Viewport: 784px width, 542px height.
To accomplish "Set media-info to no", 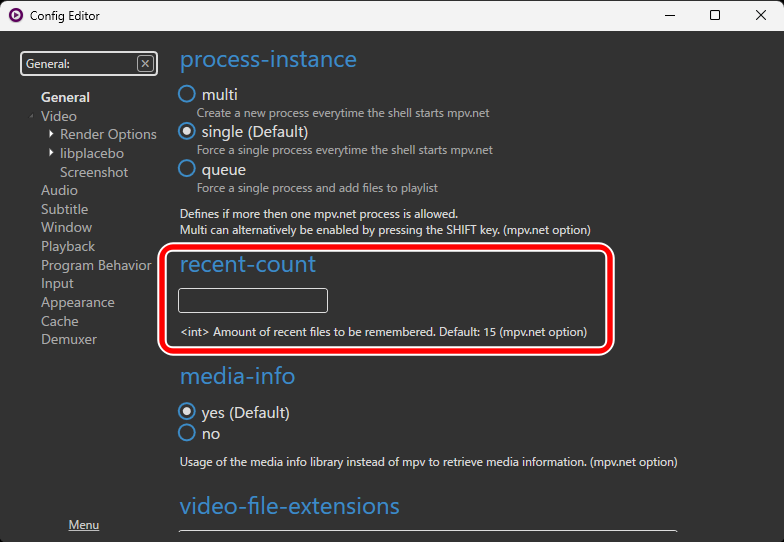I will coord(186,432).
